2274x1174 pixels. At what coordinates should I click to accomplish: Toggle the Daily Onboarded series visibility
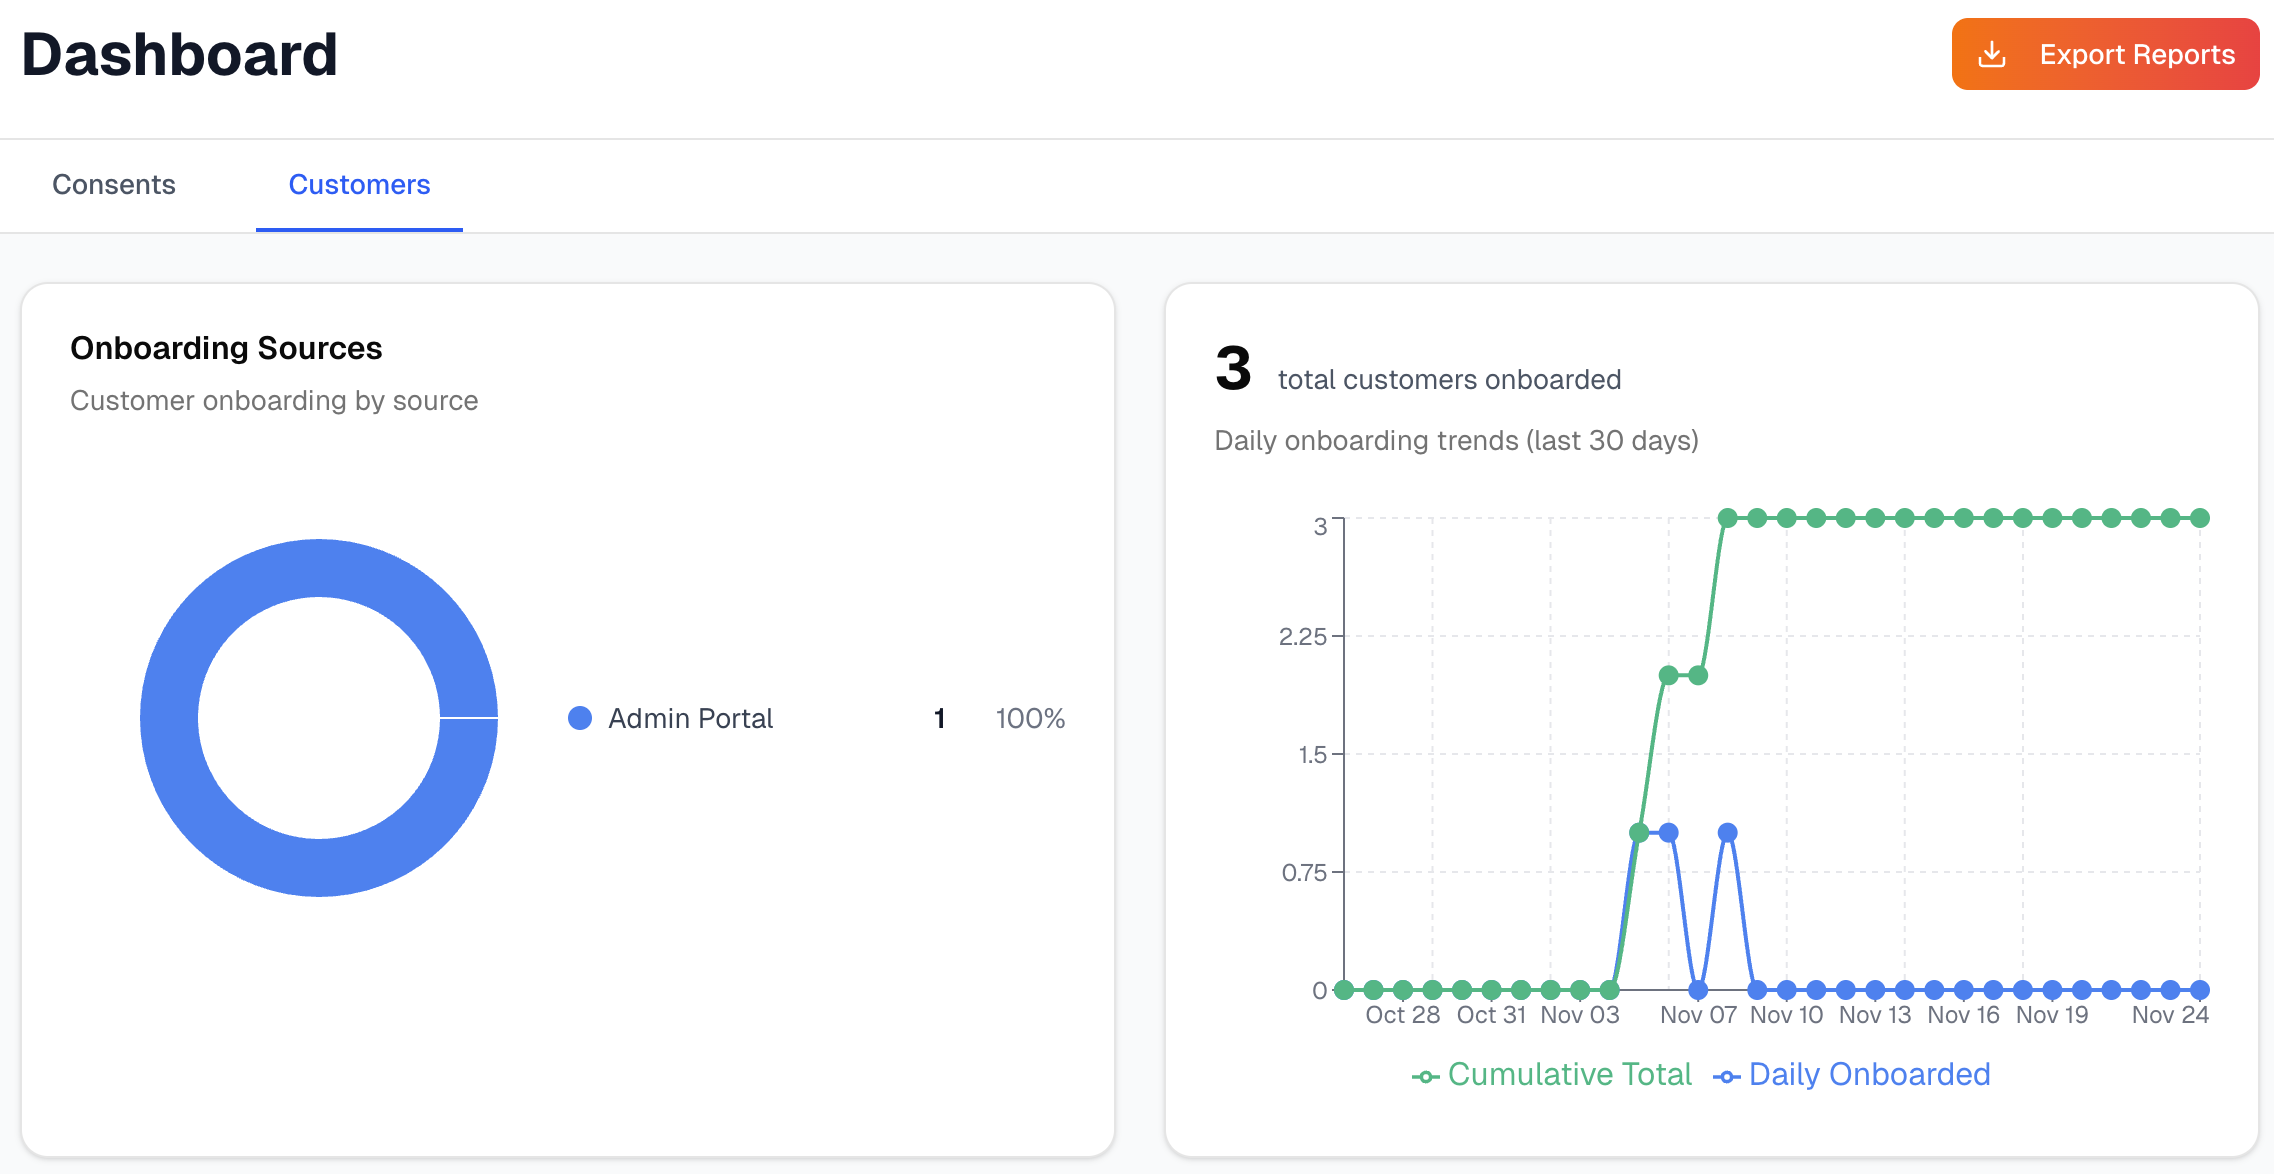pos(1870,1074)
